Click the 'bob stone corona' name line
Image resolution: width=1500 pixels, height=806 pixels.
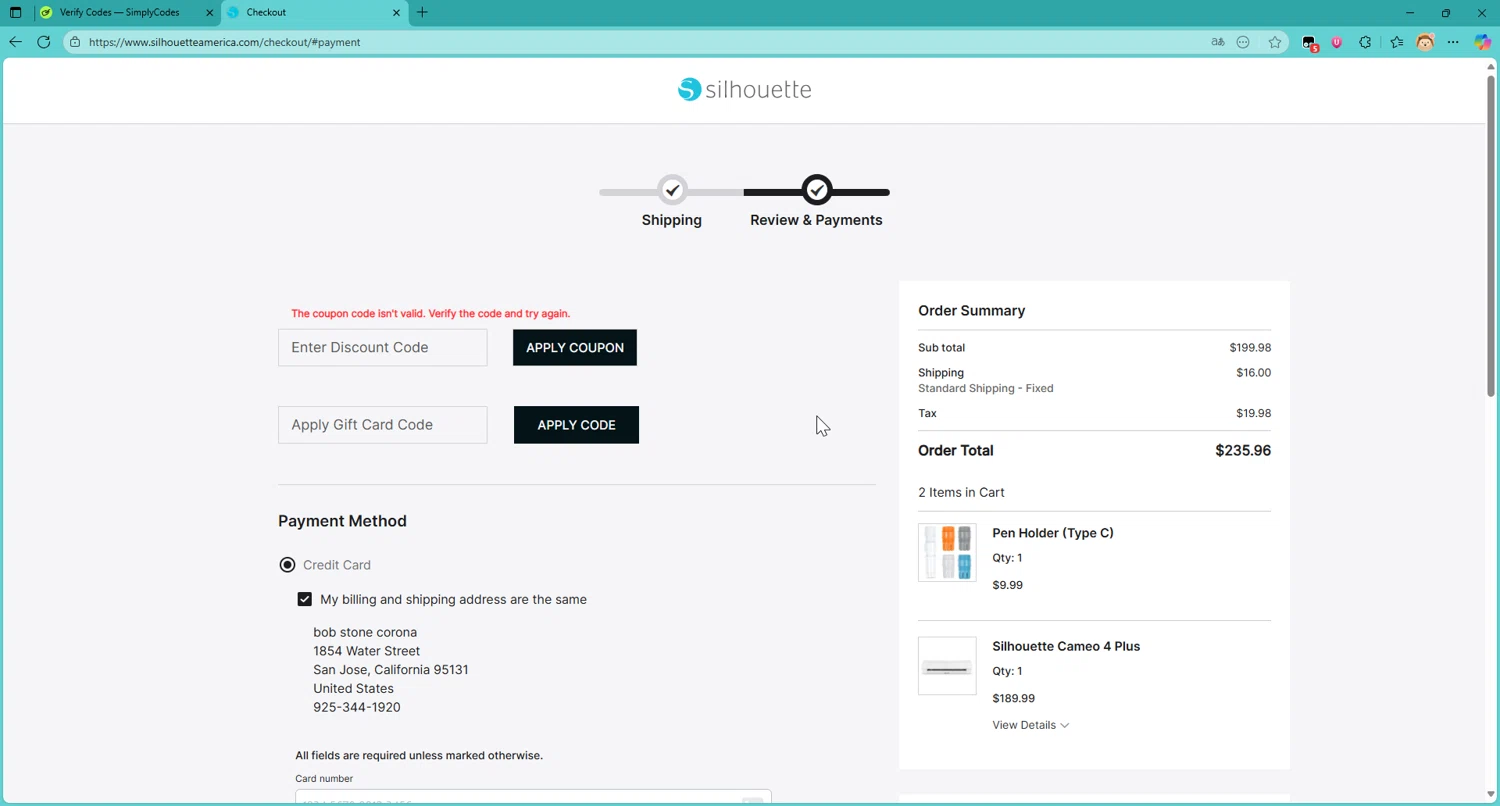(365, 632)
